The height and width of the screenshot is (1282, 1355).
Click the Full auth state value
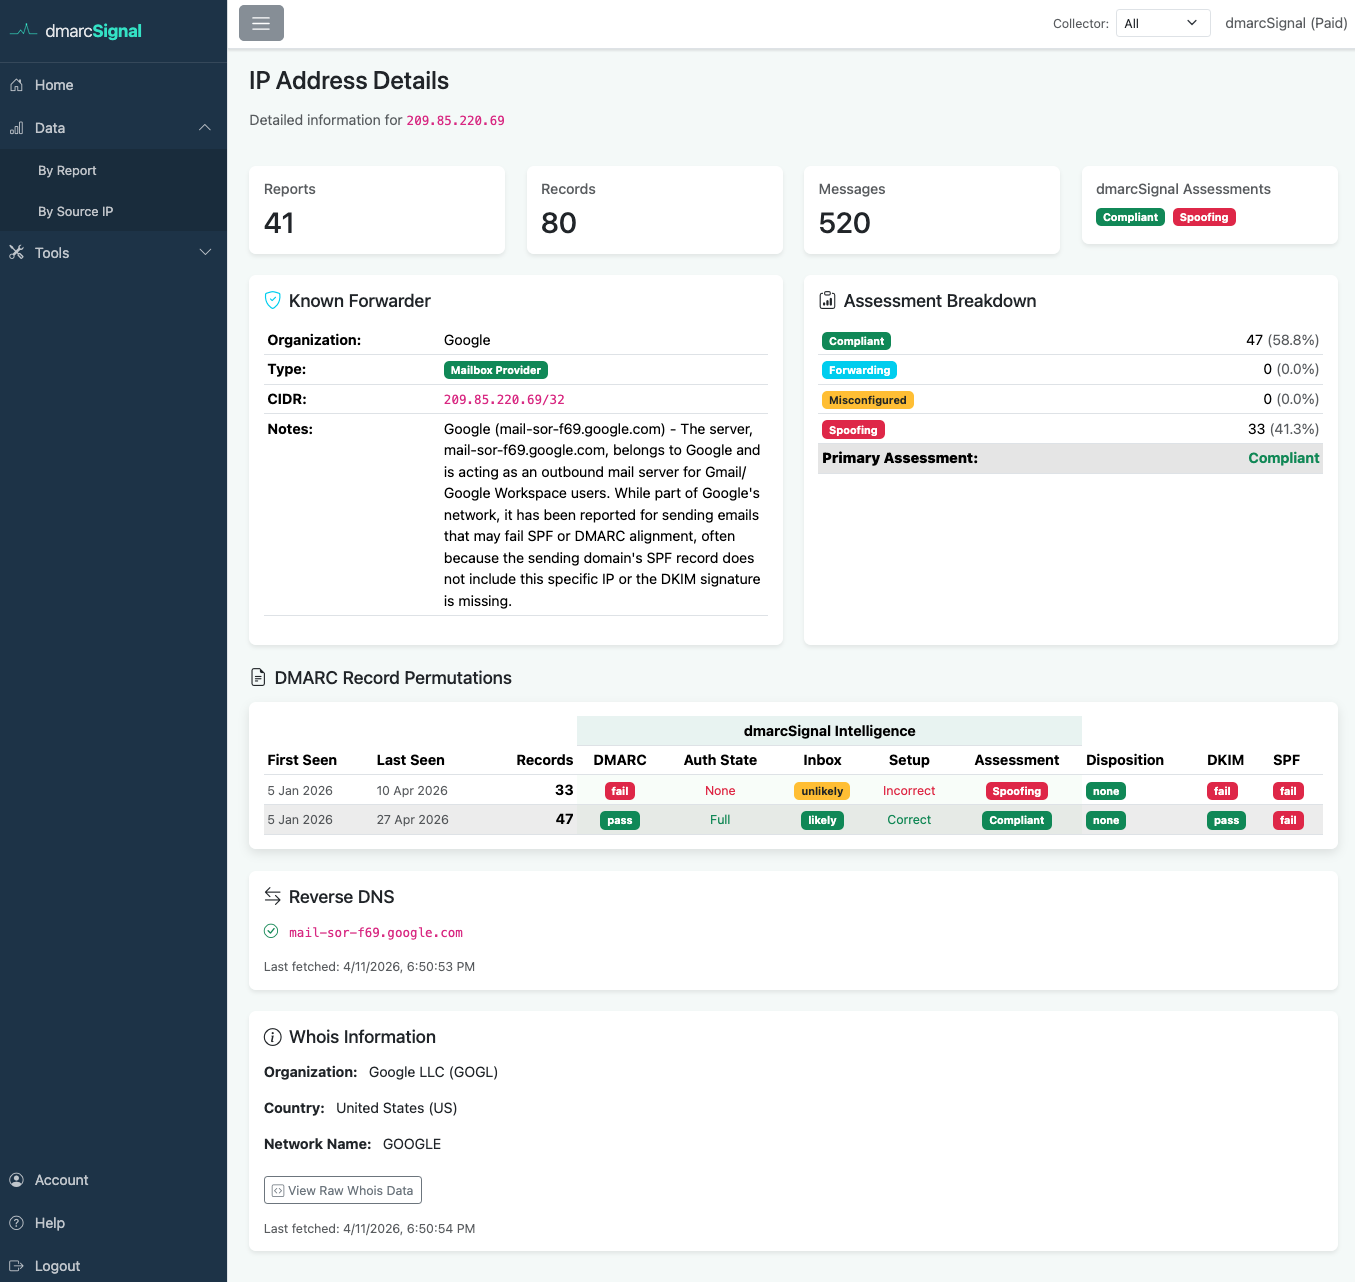point(720,820)
